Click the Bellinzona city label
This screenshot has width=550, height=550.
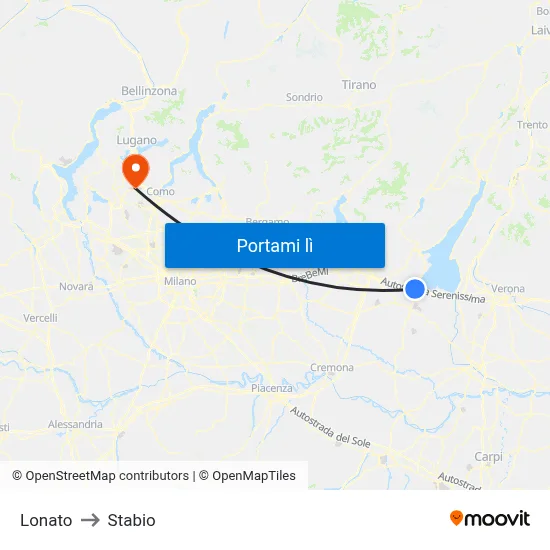pos(149,91)
